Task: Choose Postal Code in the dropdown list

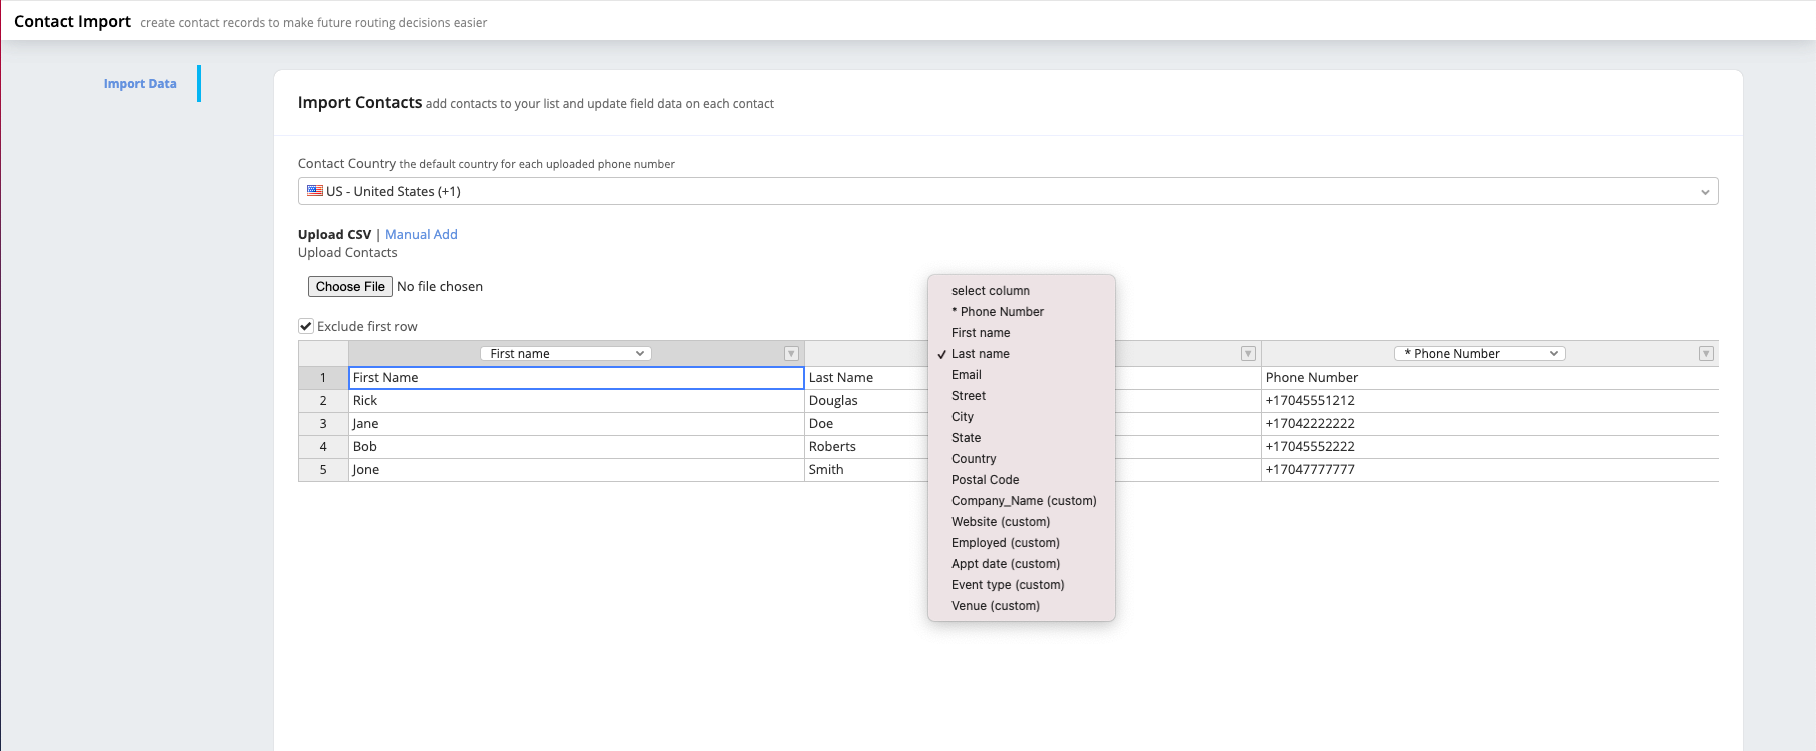Action: [x=985, y=480]
